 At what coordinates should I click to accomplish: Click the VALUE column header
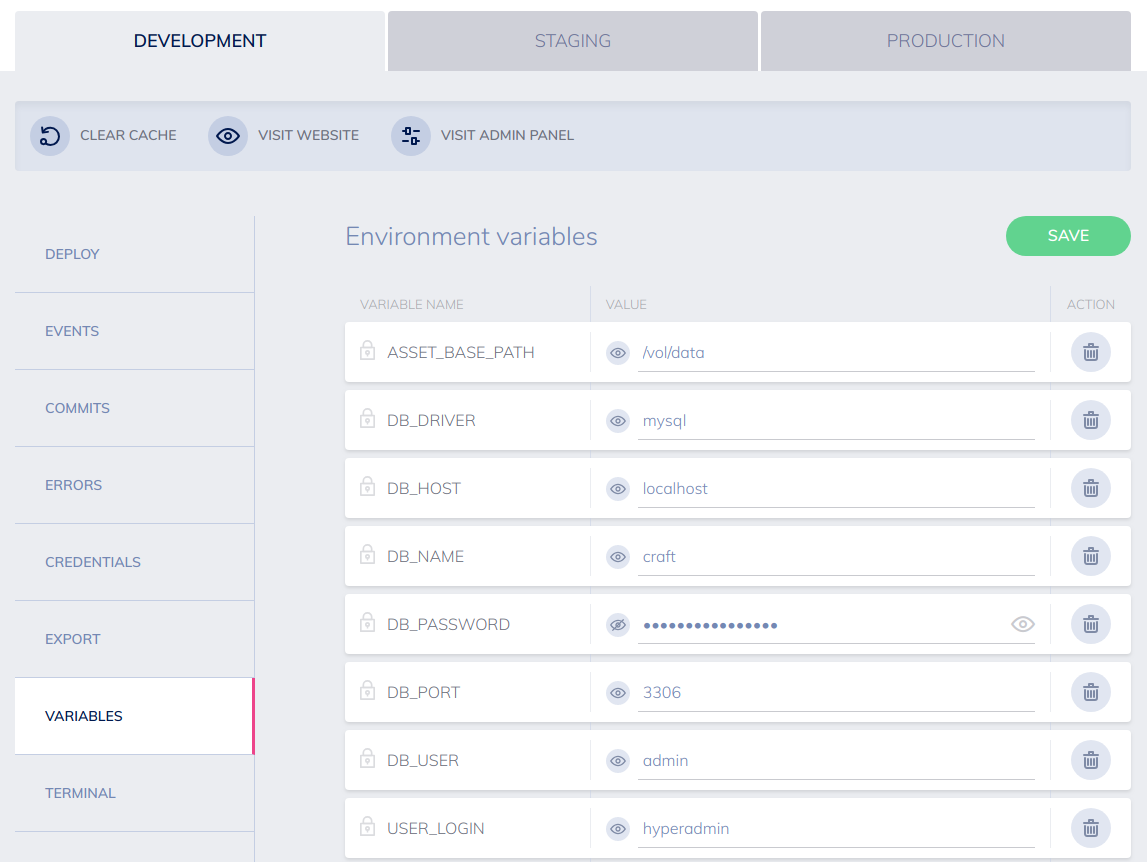click(x=626, y=304)
